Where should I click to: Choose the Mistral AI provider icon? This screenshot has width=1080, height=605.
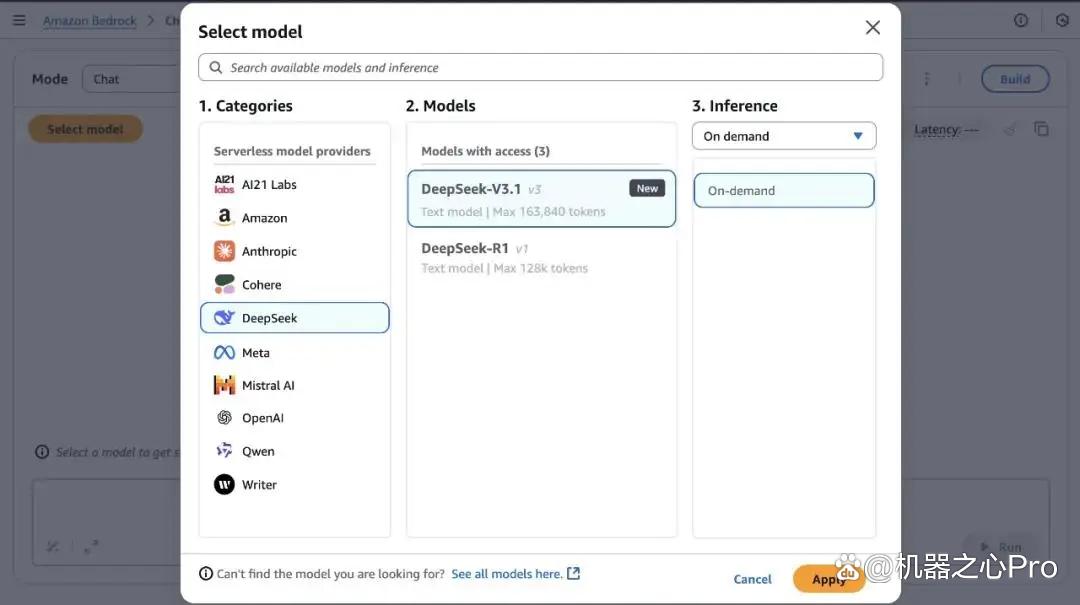click(224, 385)
